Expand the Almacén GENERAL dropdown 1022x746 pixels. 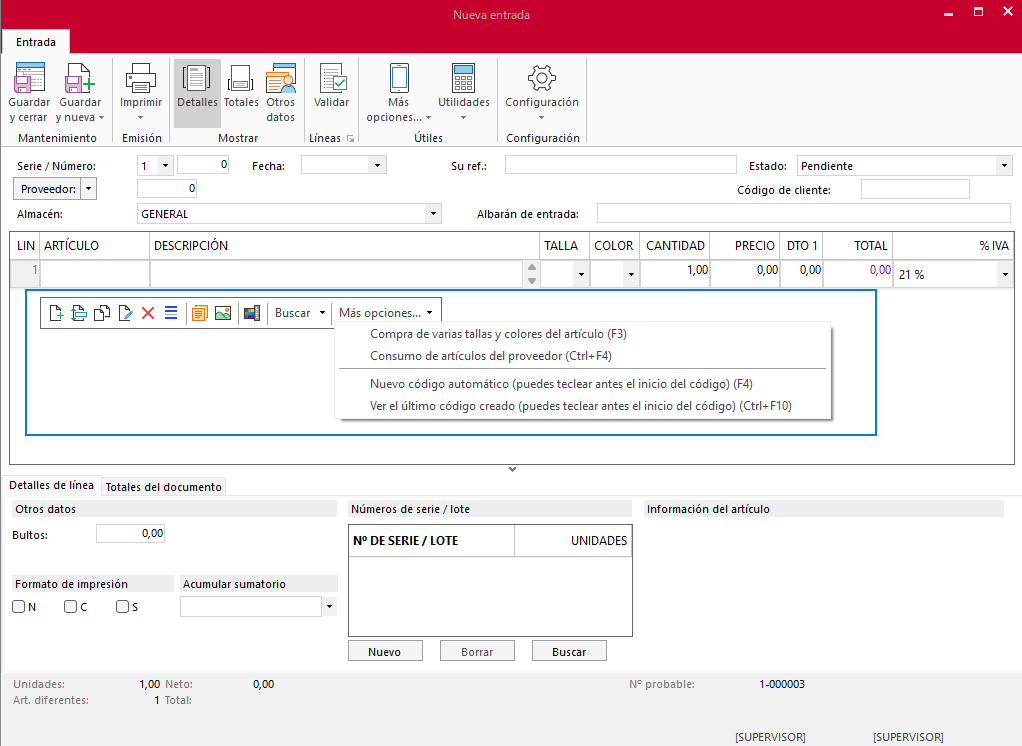[433, 214]
